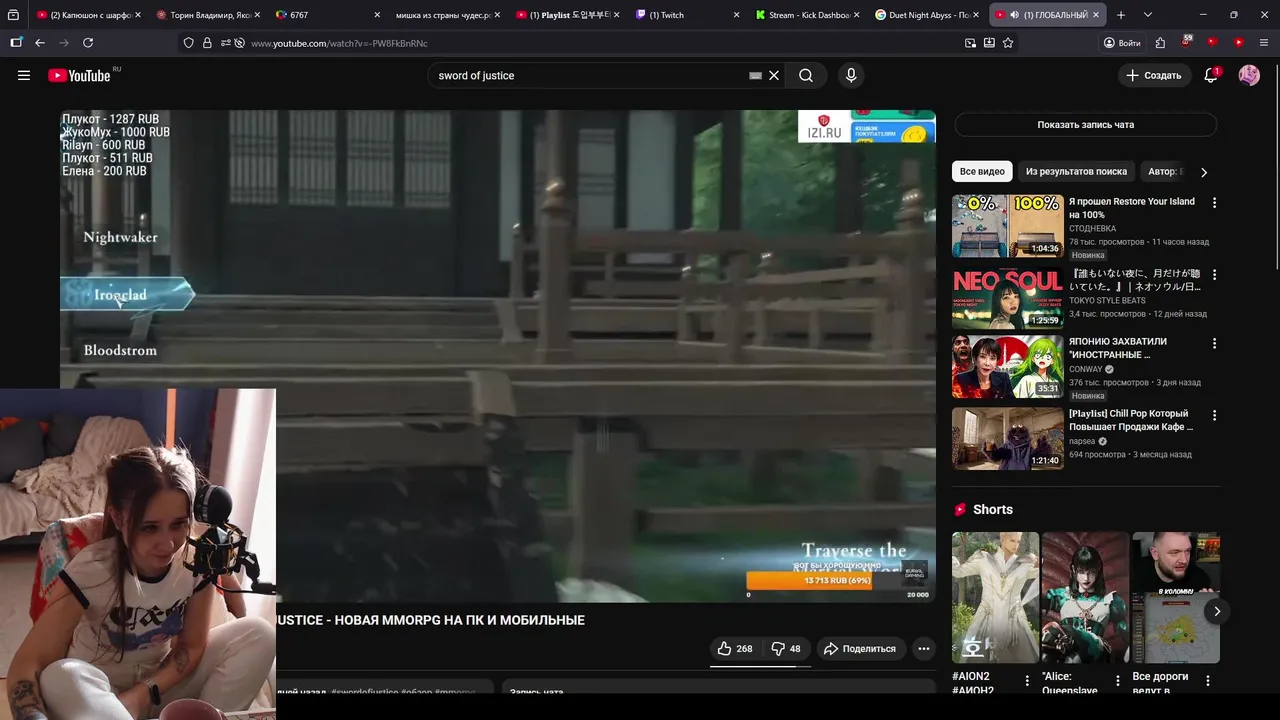This screenshot has width=1280, height=720.
Task: Open options for Alice: Queenslave short
Action: click(1117, 681)
